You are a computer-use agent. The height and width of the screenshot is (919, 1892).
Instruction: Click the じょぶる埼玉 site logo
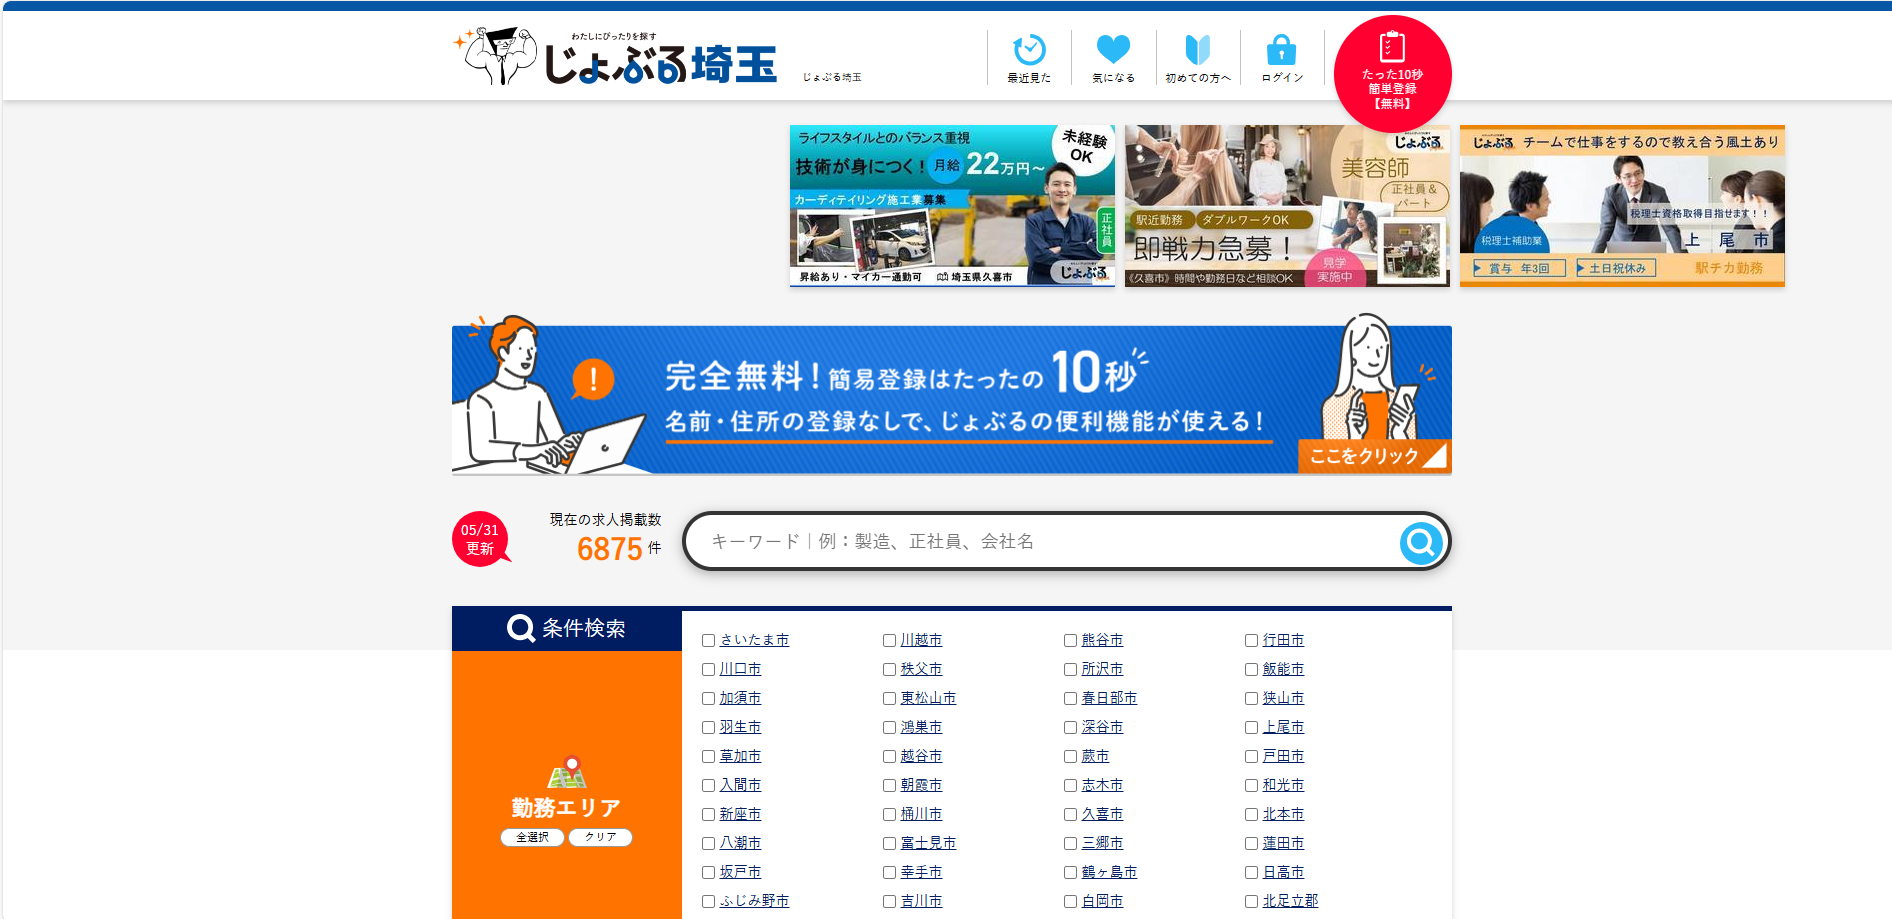pos(620,59)
